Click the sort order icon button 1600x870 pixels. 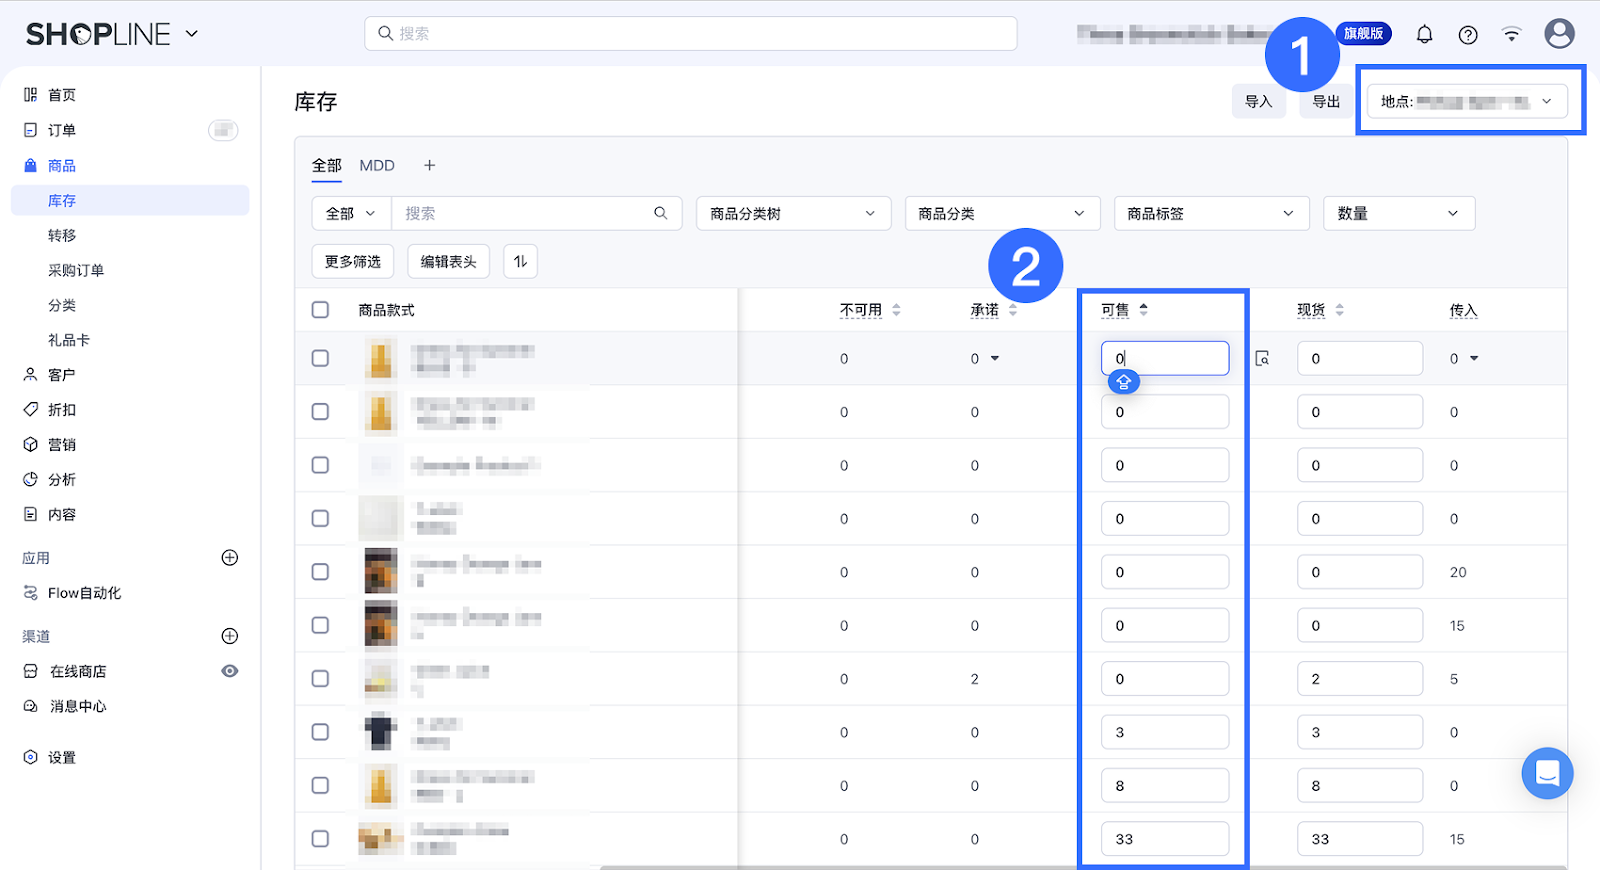[520, 262]
